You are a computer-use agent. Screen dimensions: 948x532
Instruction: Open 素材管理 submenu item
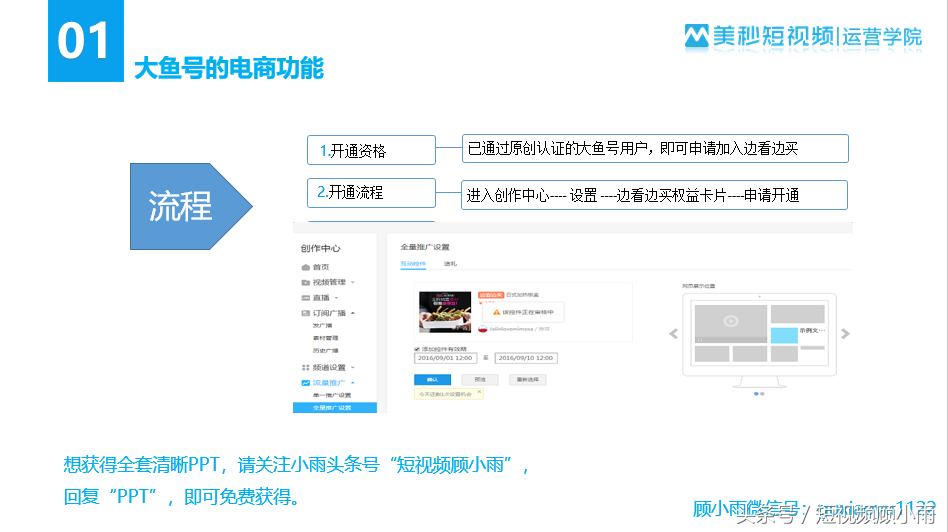[x=325, y=338]
